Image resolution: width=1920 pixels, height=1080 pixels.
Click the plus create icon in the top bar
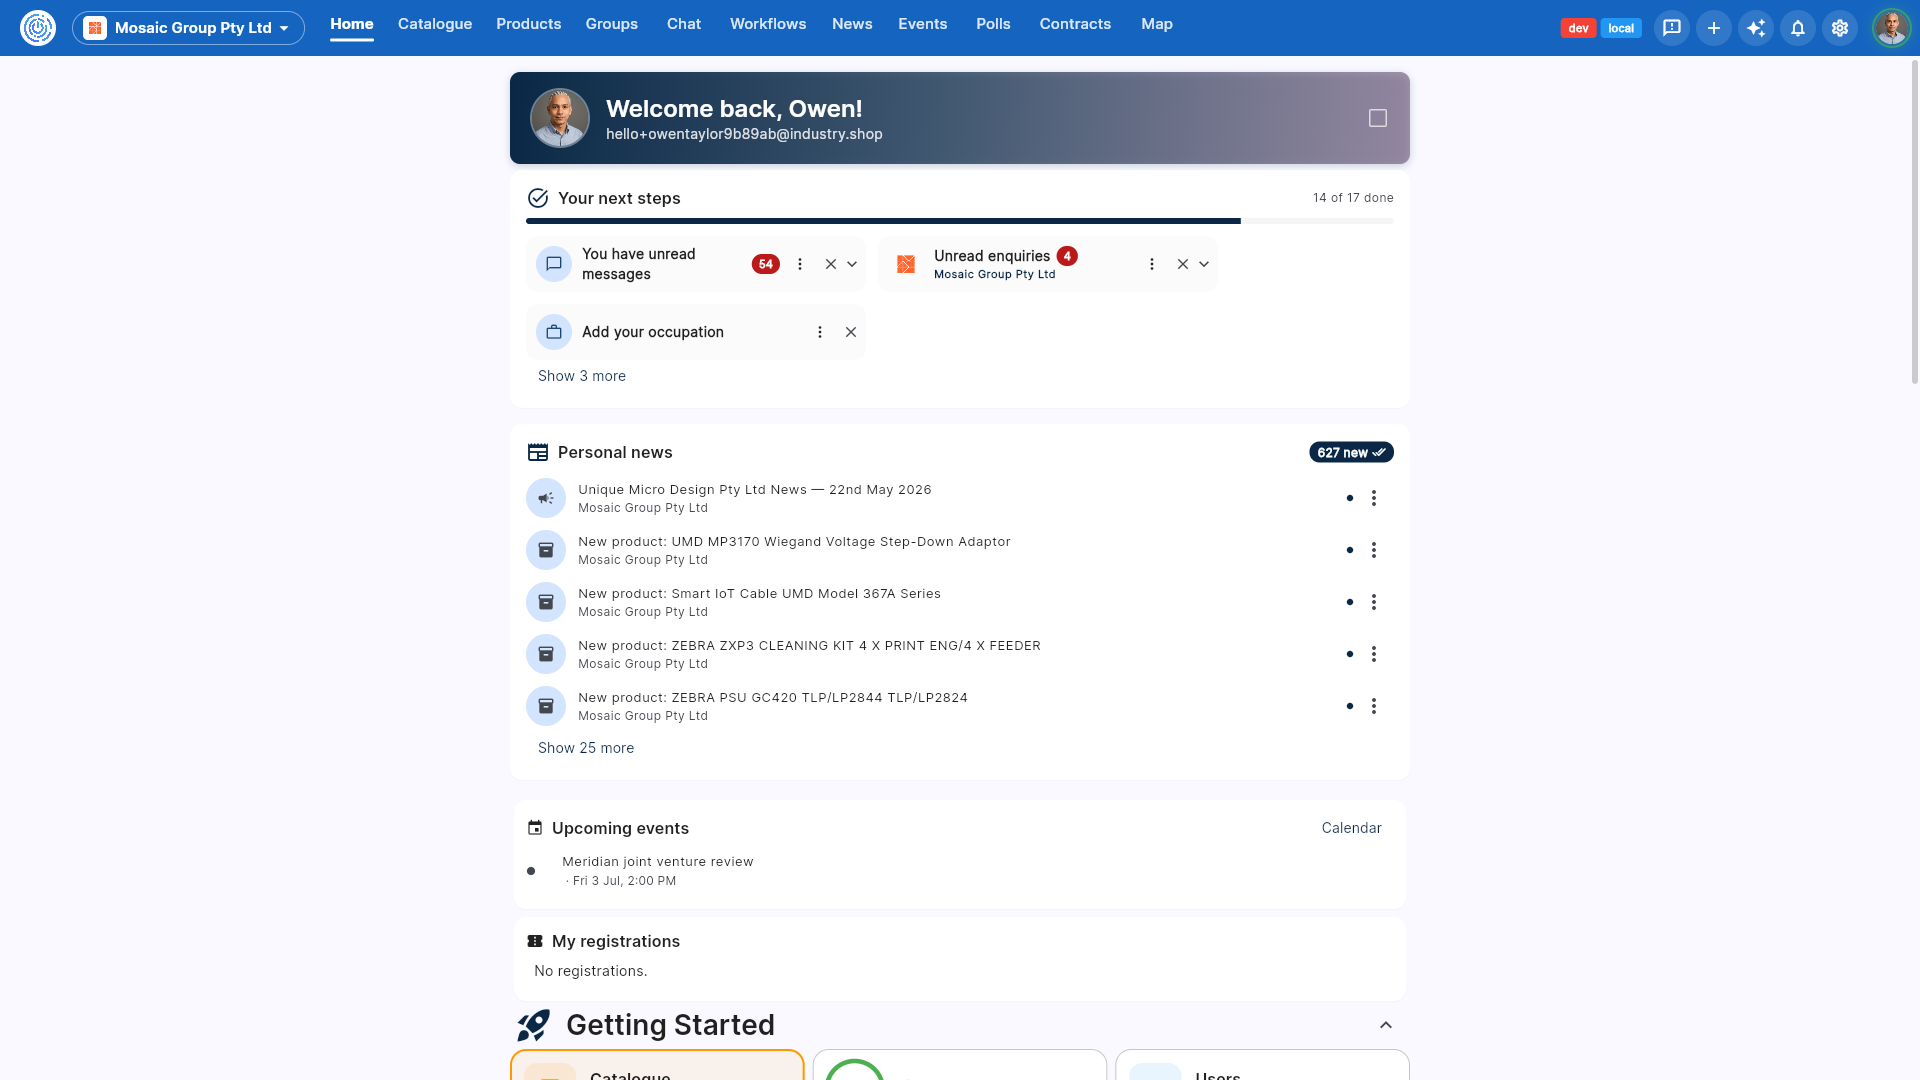(x=1714, y=28)
